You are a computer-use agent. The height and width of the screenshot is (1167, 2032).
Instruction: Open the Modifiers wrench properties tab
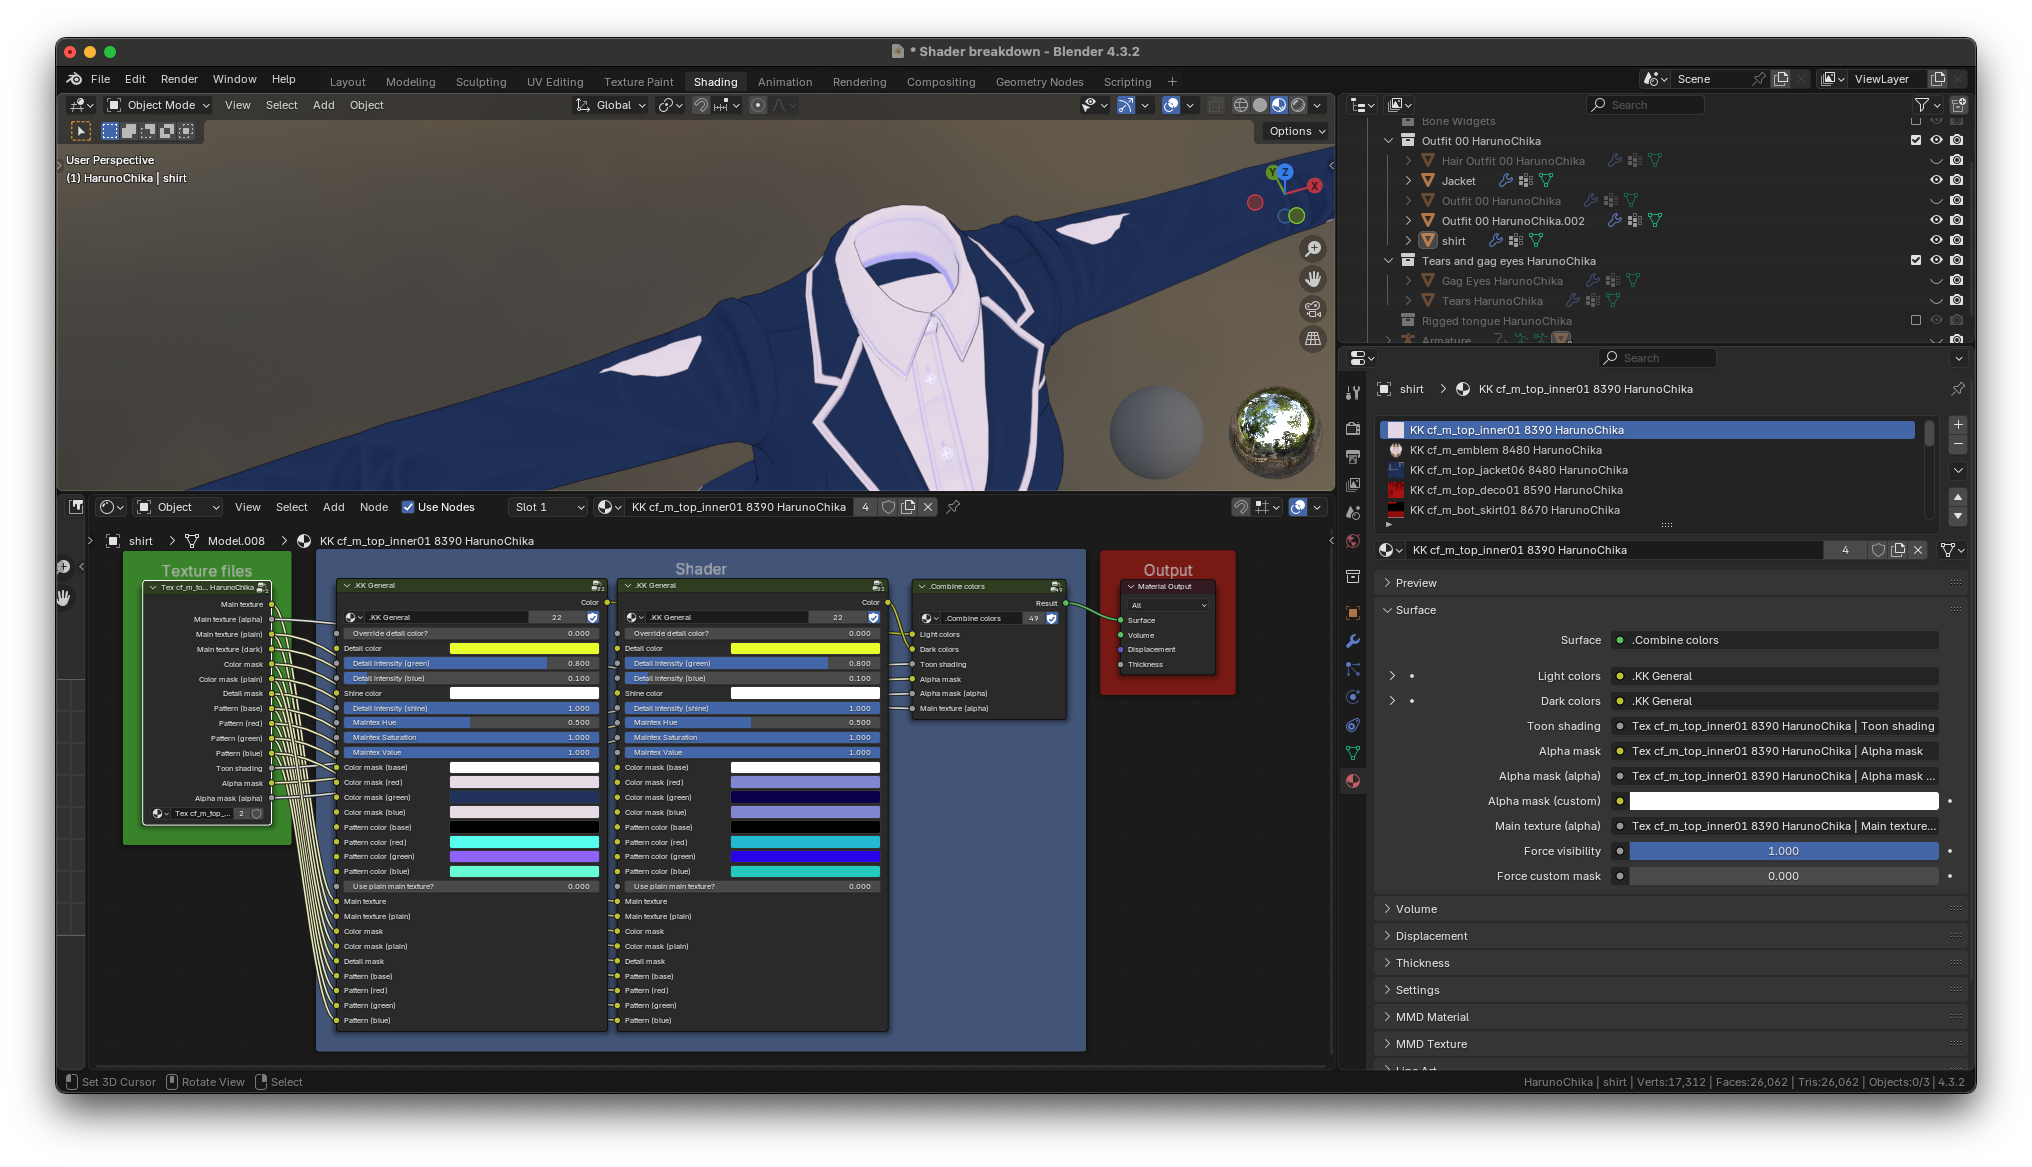(1353, 641)
